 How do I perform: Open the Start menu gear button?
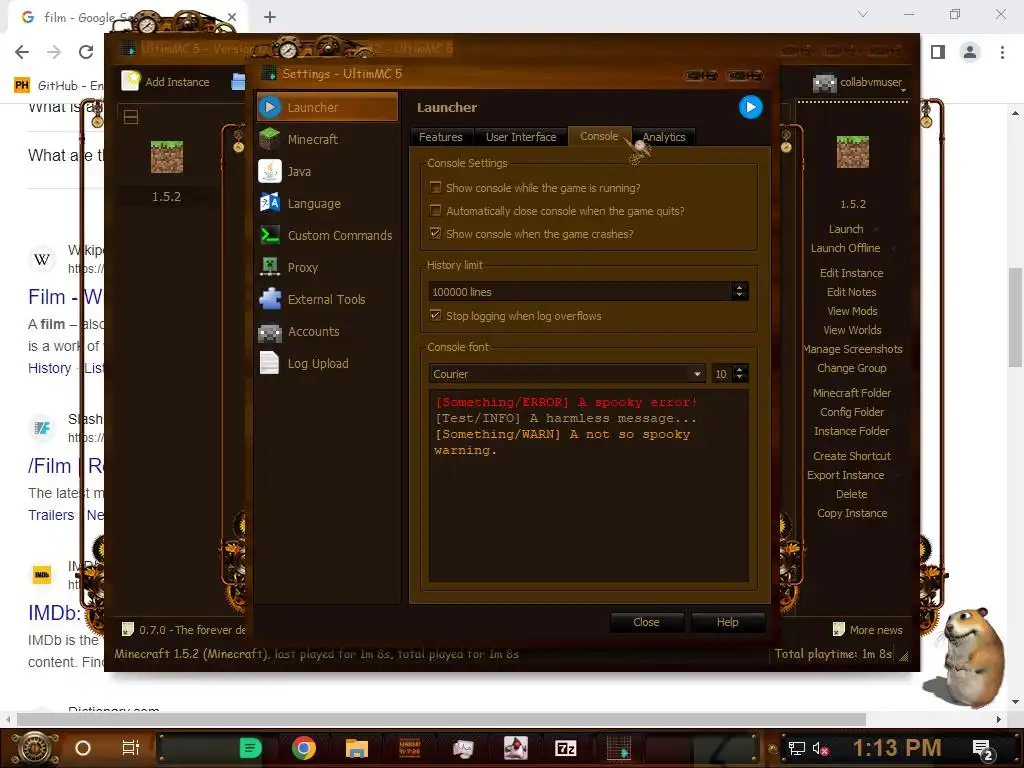pos(35,748)
